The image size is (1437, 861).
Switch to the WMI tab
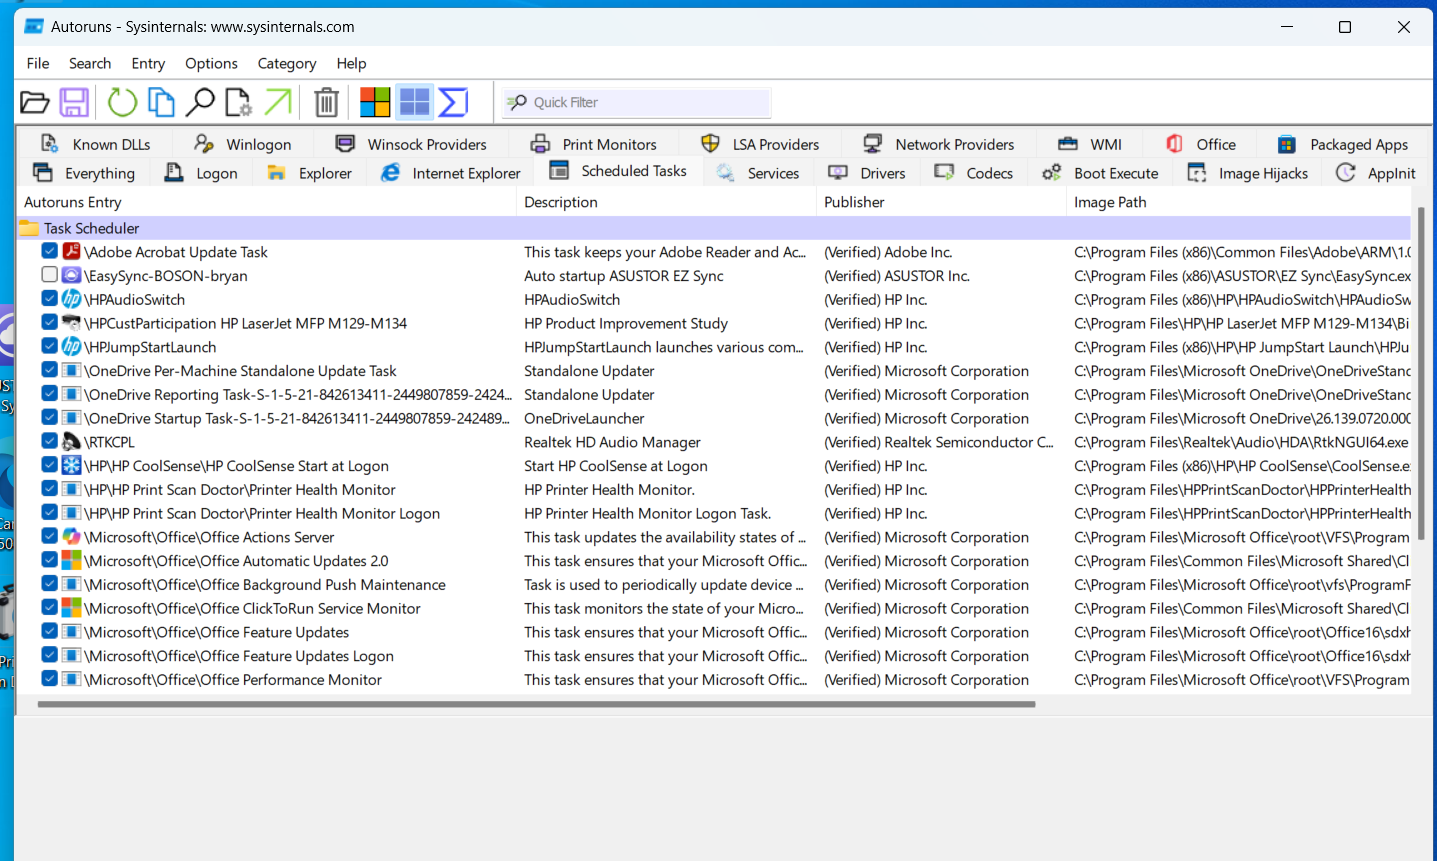pyautogui.click(x=1090, y=144)
